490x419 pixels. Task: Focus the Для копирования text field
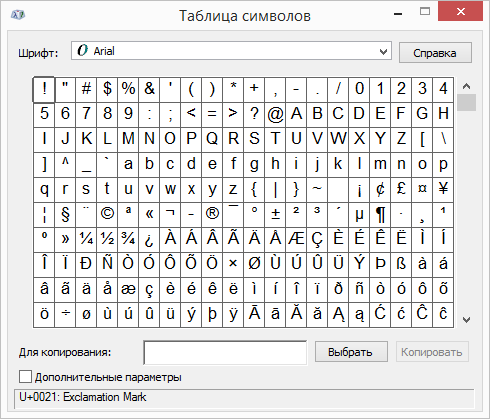pyautogui.click(x=225, y=353)
